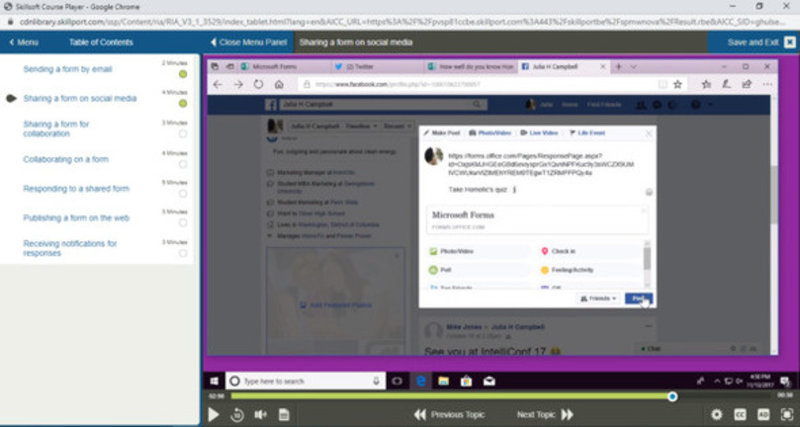Image resolution: width=800 pixels, height=427 pixels.
Task: Open topic Collaborating on a form
Action: click(x=66, y=159)
